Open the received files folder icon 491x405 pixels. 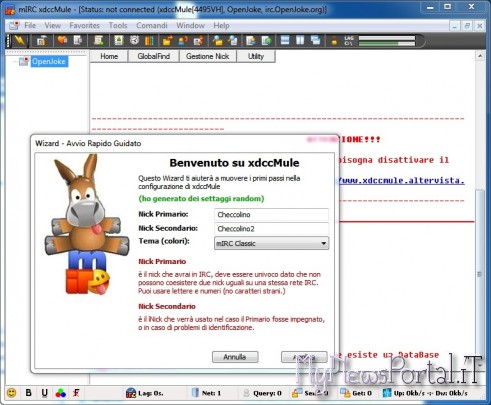coord(217,40)
